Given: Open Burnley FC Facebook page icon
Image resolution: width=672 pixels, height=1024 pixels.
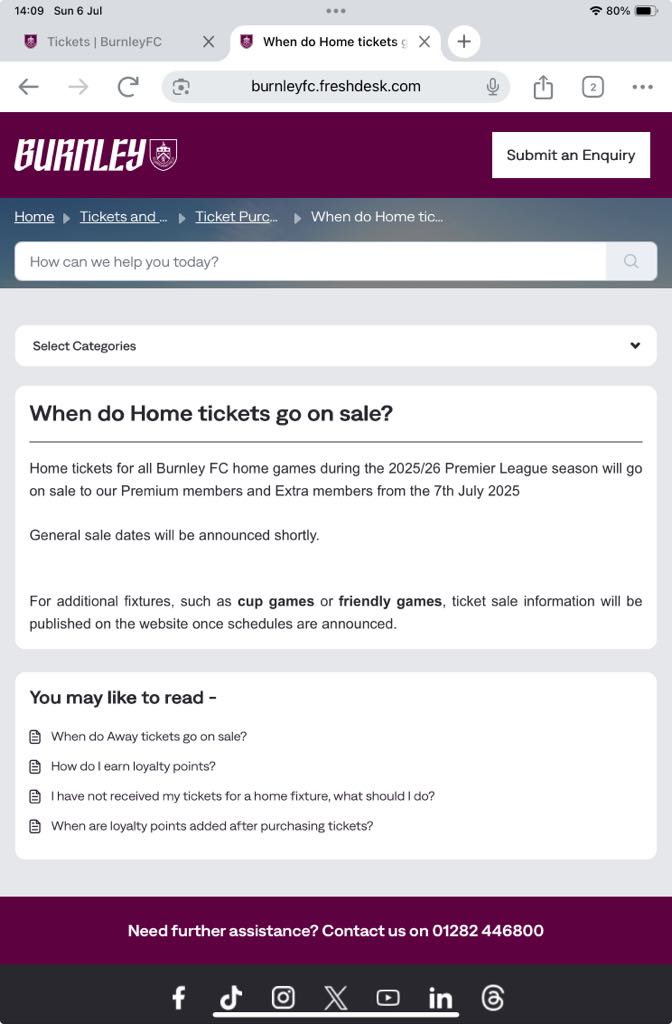Looking at the screenshot, I should pos(179,997).
